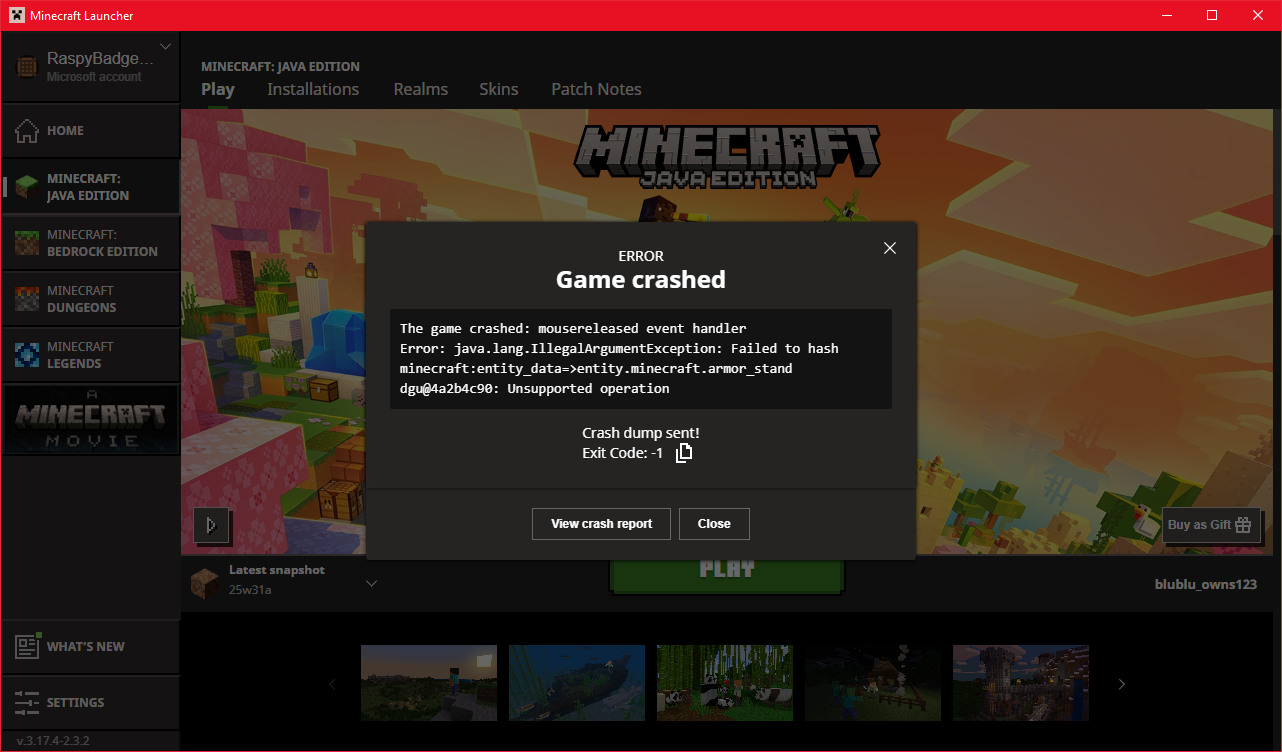Open launcher Settings
The height and width of the screenshot is (752, 1282).
coord(90,703)
